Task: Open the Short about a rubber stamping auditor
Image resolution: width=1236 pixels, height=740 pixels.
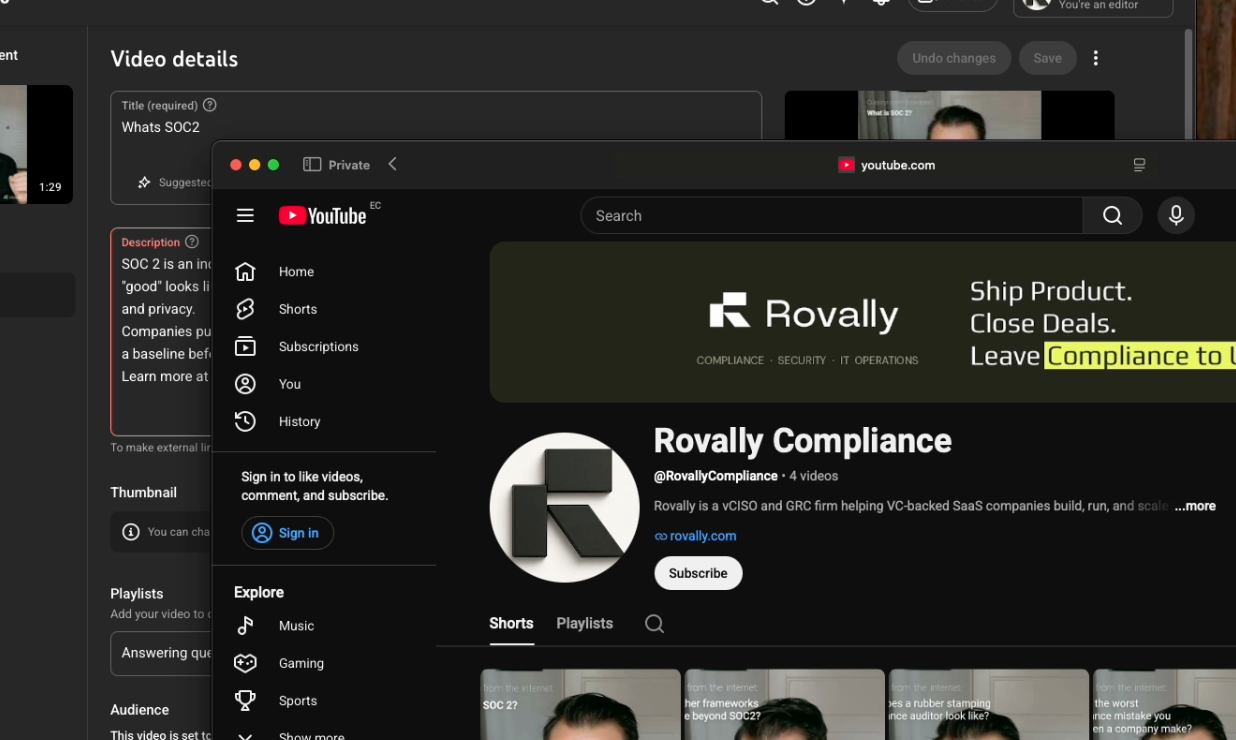Action: (x=989, y=705)
